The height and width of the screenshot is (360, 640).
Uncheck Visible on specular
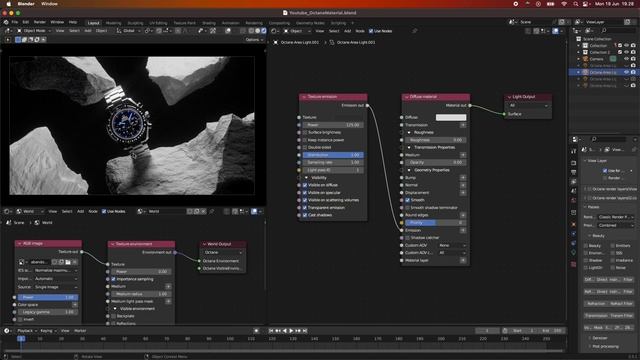[x=305, y=193]
